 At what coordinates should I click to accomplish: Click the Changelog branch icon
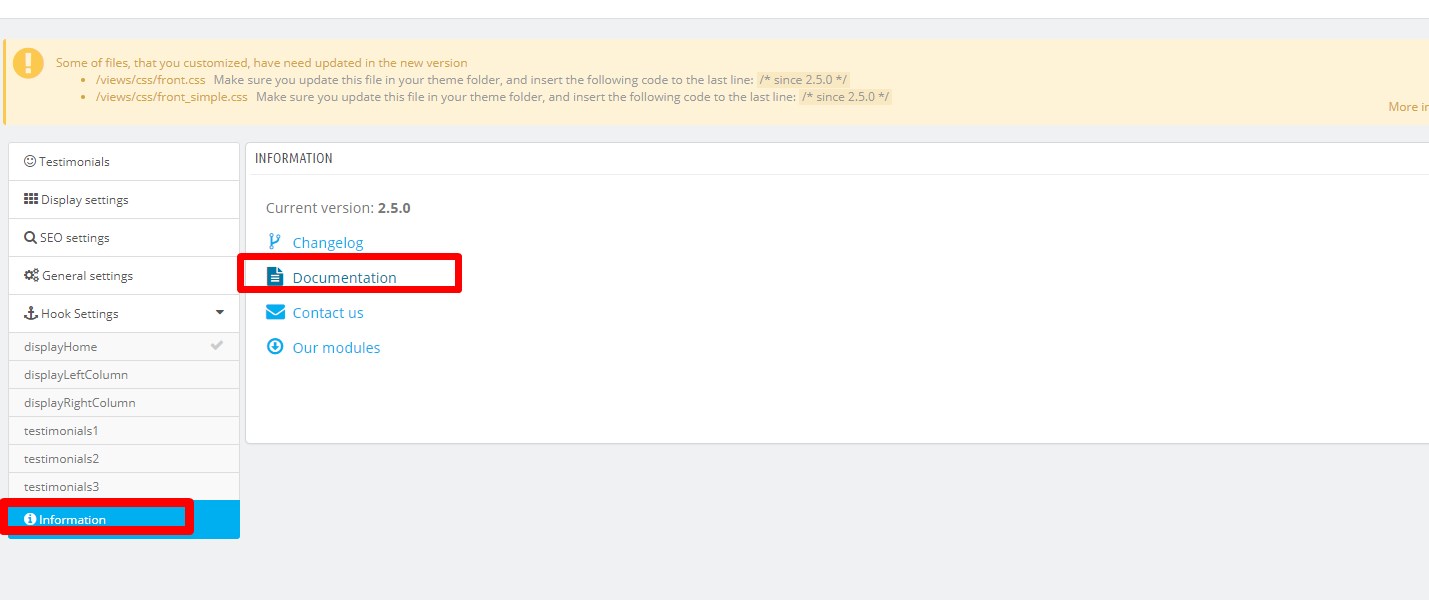tap(275, 242)
